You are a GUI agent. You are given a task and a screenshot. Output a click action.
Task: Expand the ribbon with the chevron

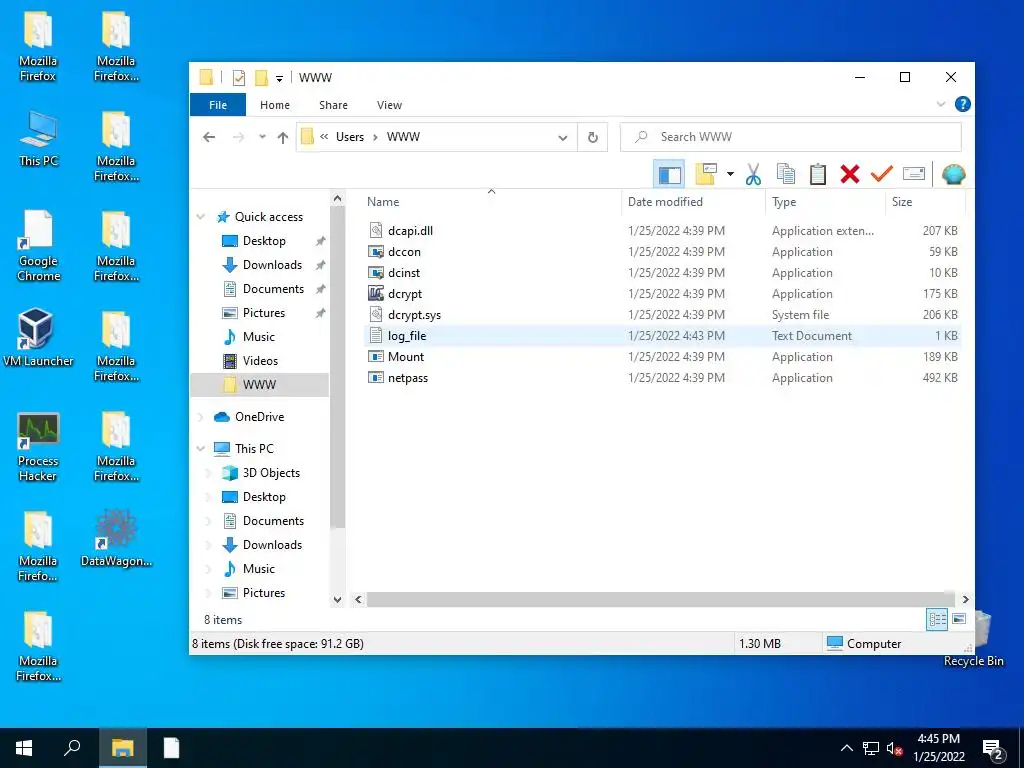(x=941, y=104)
